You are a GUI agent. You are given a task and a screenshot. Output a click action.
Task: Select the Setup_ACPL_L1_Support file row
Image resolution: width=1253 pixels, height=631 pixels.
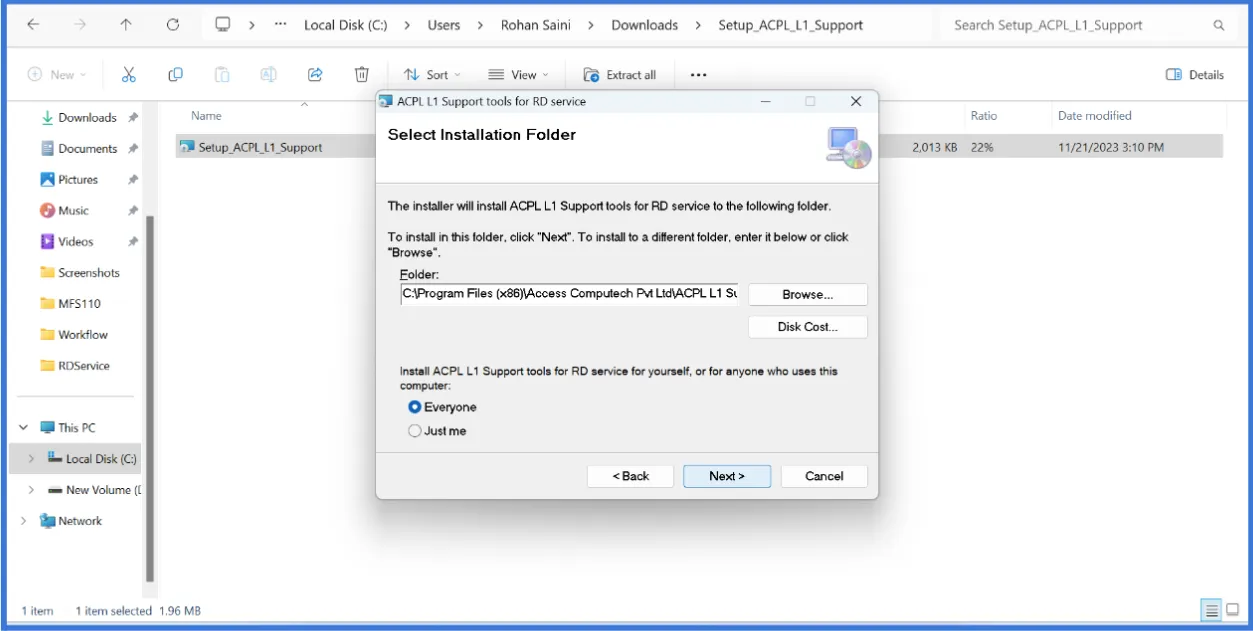(699, 147)
